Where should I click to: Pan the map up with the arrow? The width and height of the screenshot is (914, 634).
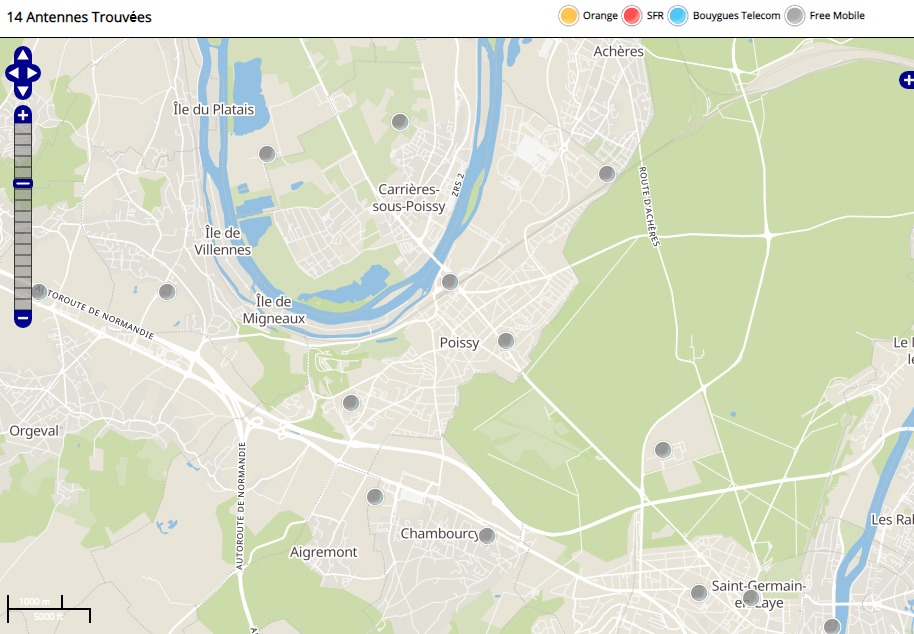tap(23, 55)
